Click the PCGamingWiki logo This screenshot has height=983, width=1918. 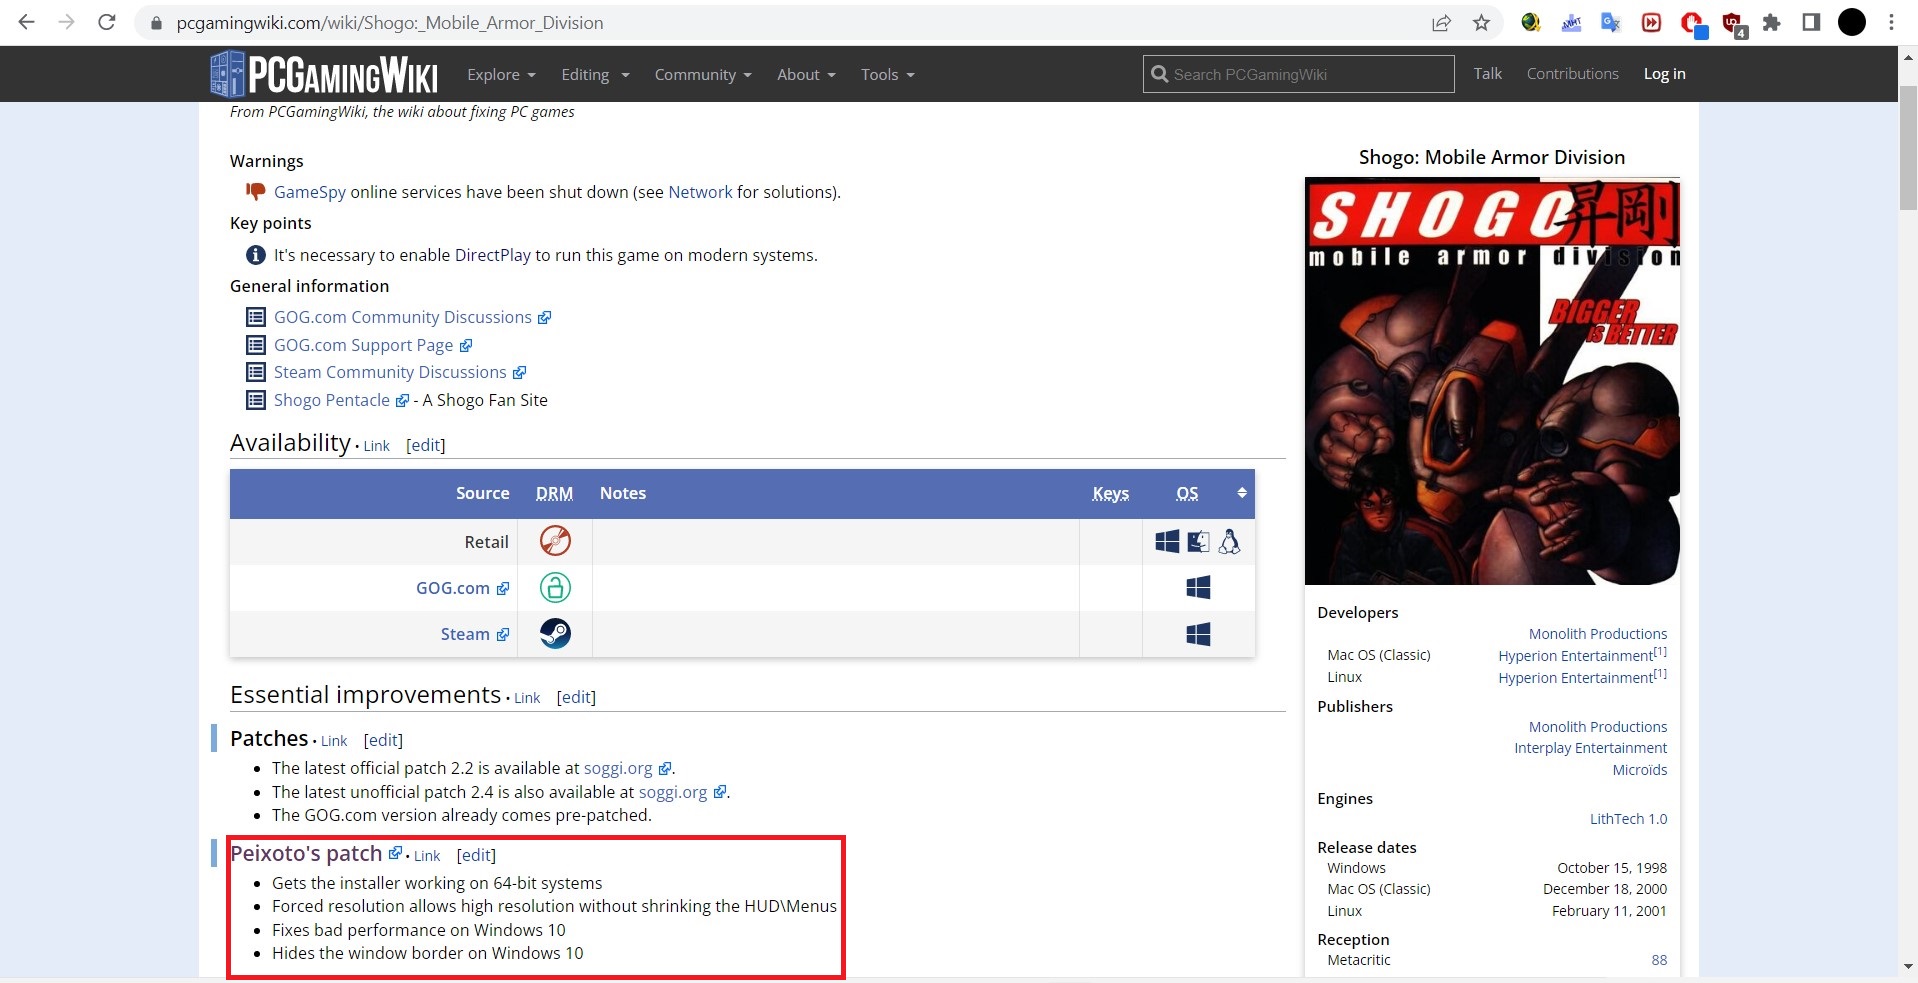[x=324, y=74]
